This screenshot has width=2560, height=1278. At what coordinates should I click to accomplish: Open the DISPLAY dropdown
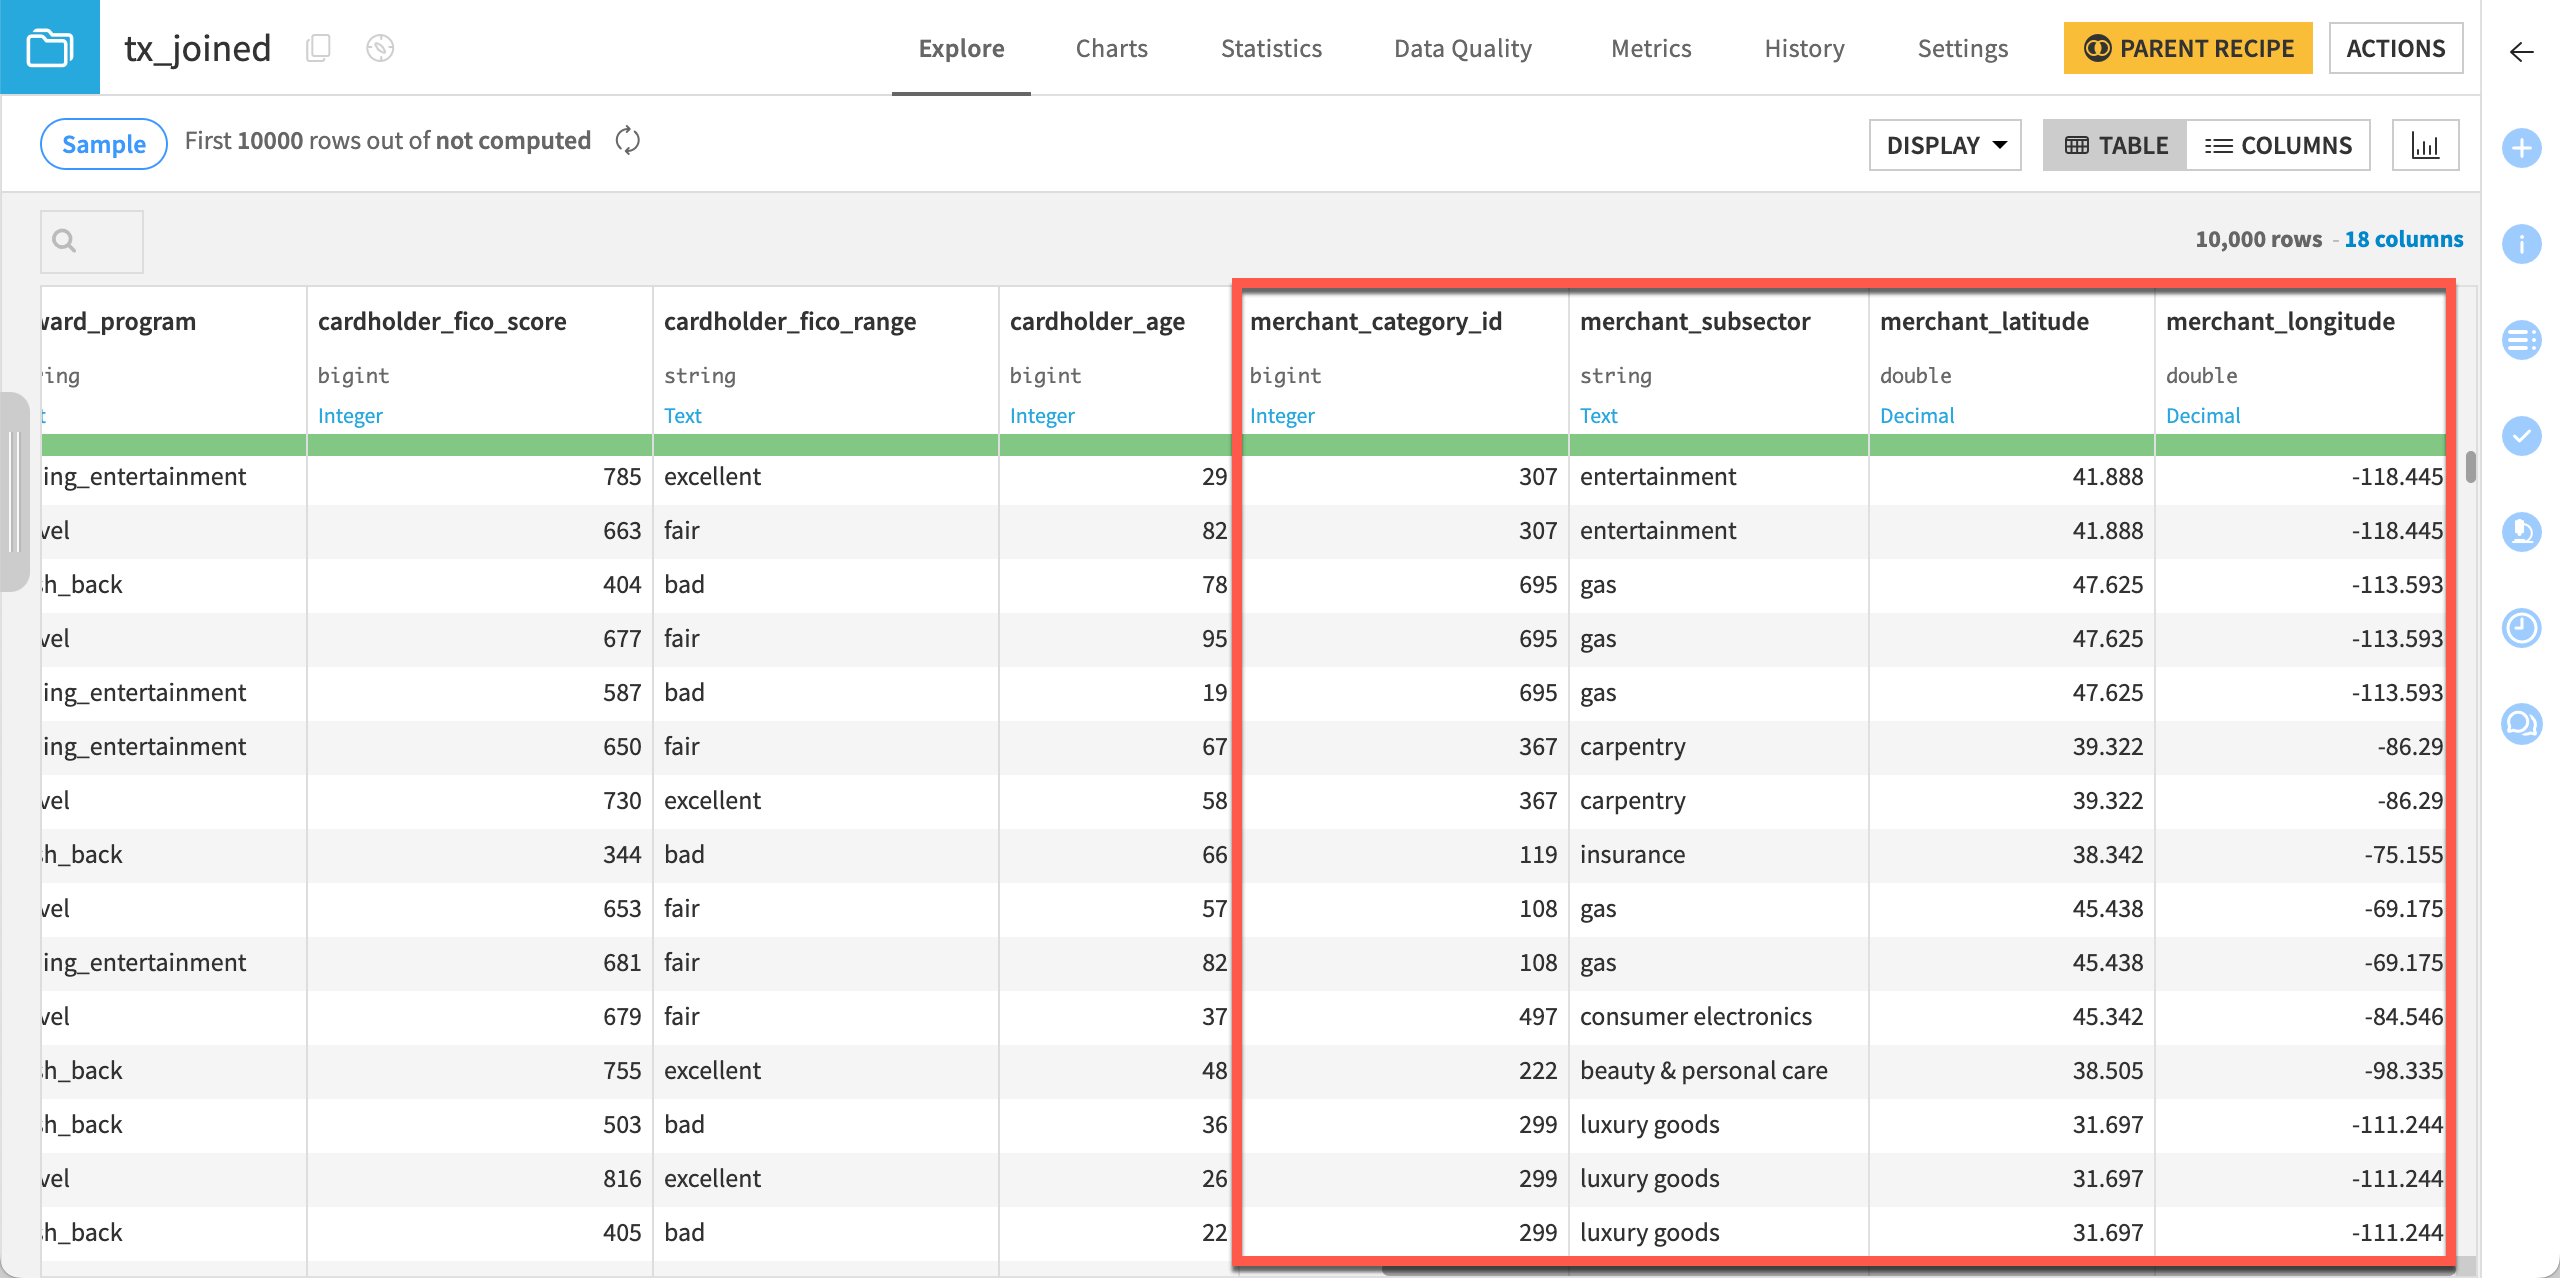point(1944,144)
